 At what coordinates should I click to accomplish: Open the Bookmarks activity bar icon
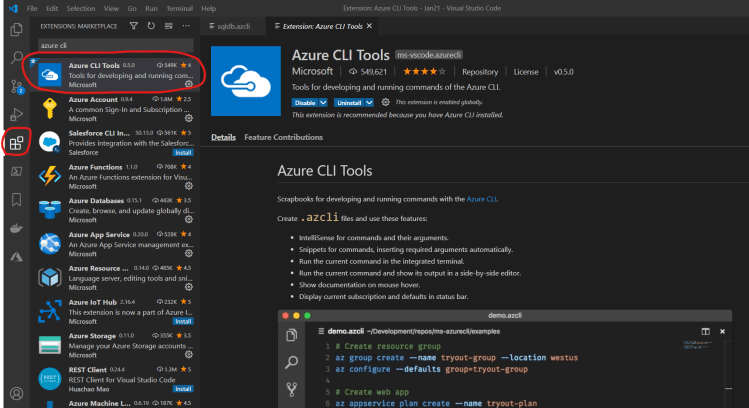[16, 199]
